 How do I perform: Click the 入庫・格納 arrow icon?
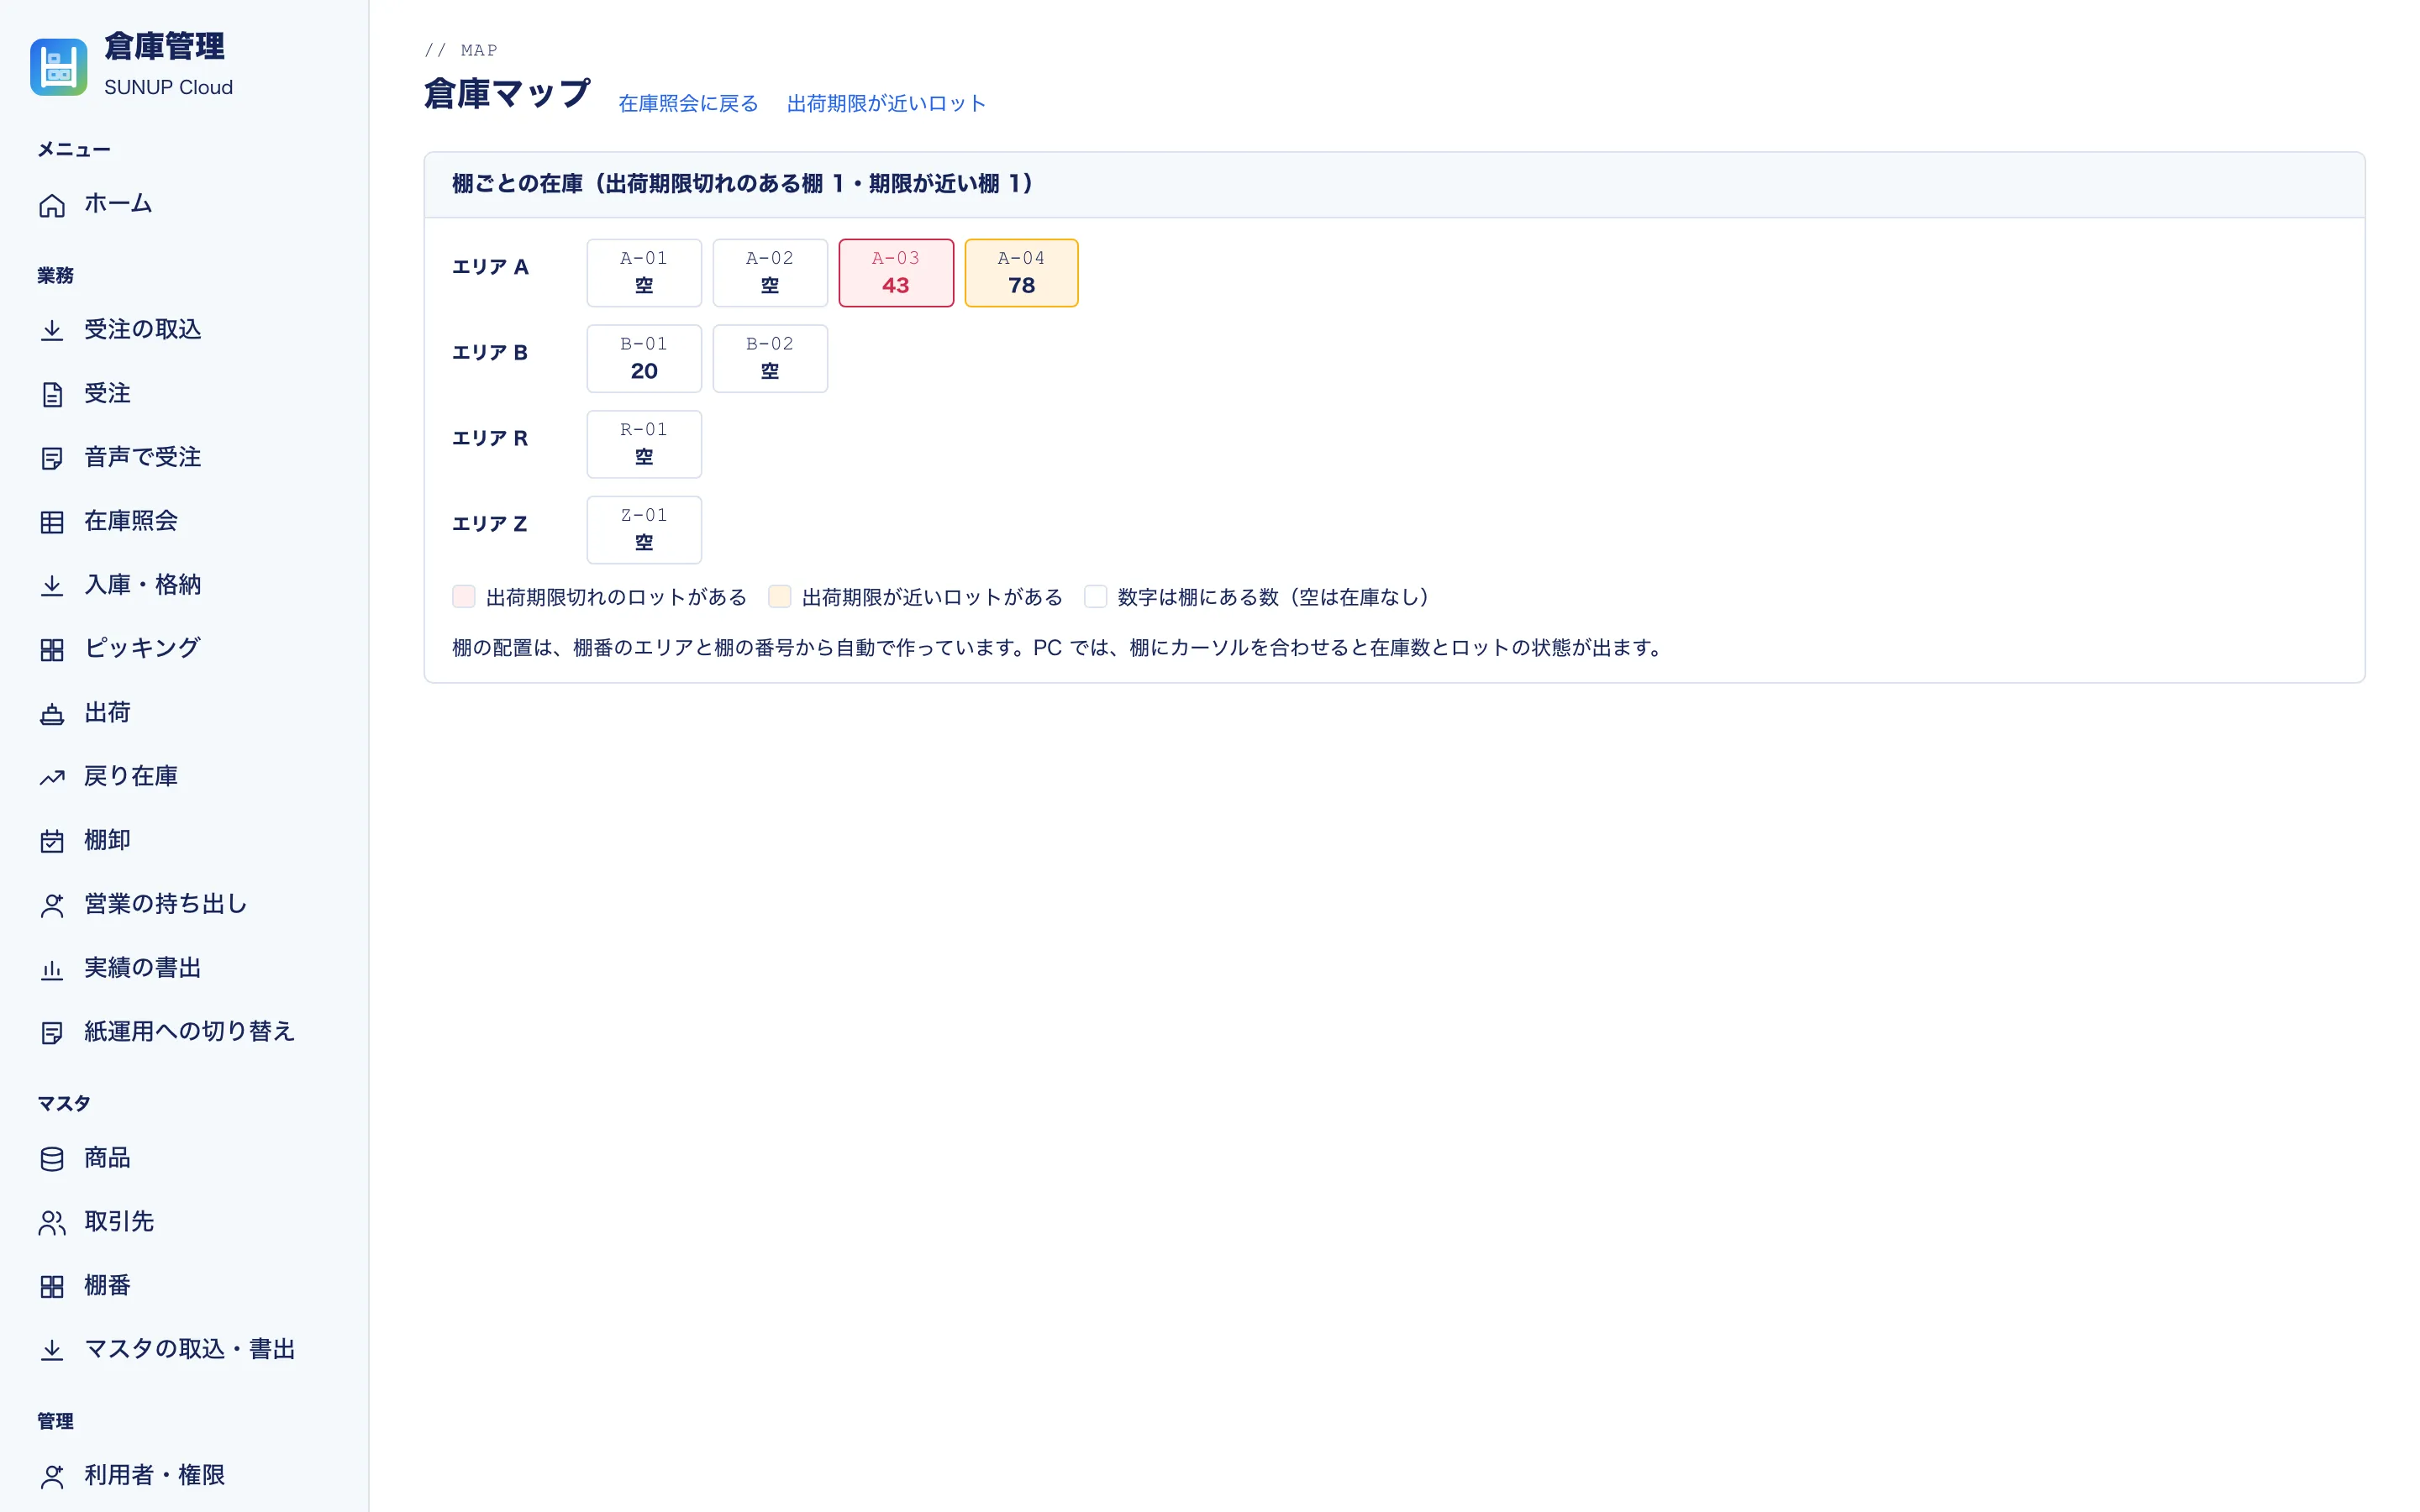(x=52, y=586)
